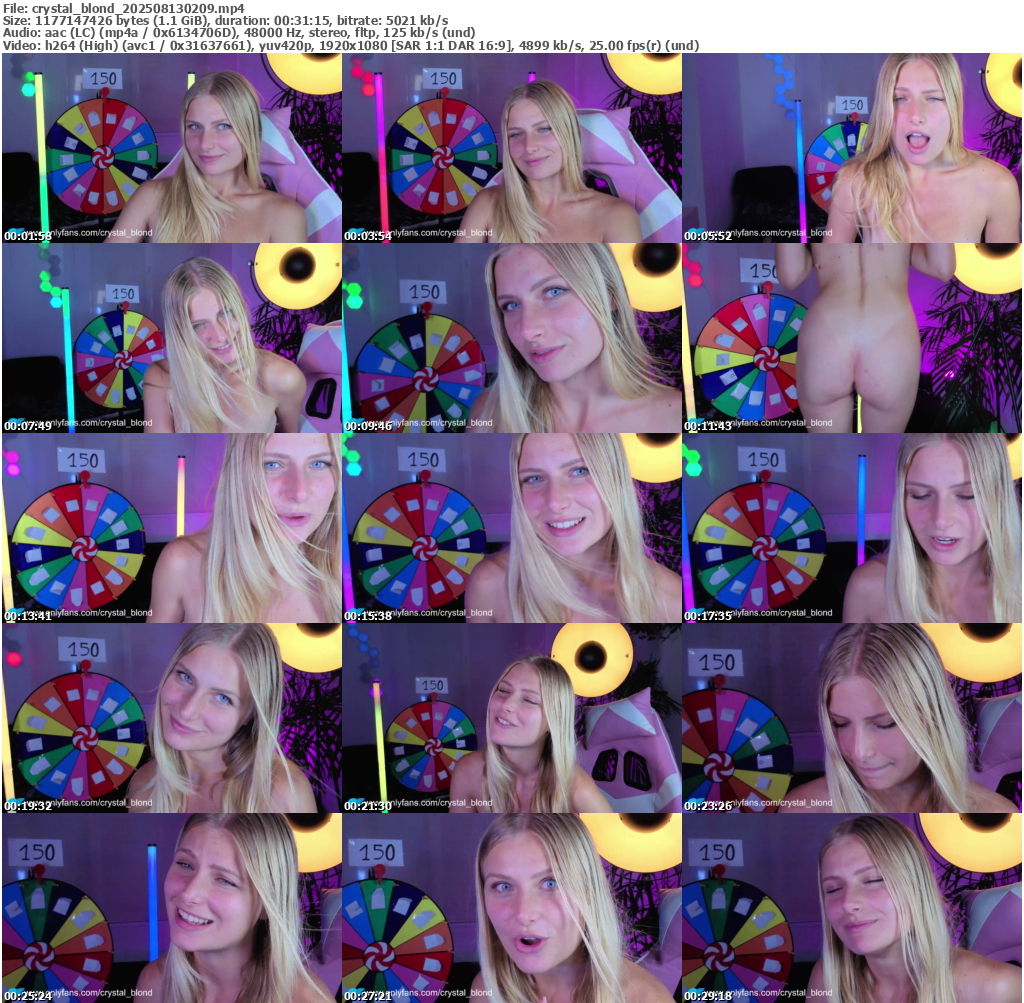Open the frame stamped 00:07:49

coord(171,338)
